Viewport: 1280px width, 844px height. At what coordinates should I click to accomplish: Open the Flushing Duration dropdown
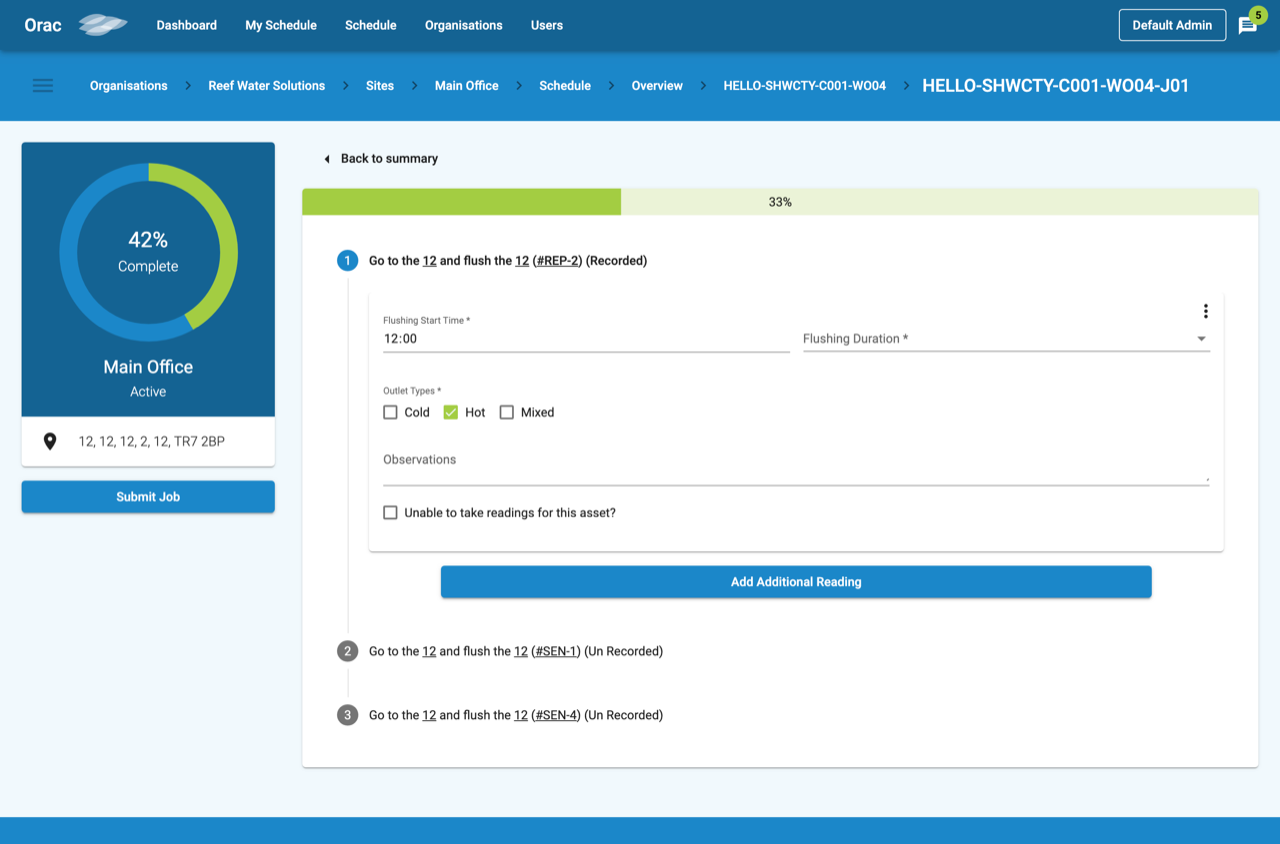pyautogui.click(x=1005, y=339)
